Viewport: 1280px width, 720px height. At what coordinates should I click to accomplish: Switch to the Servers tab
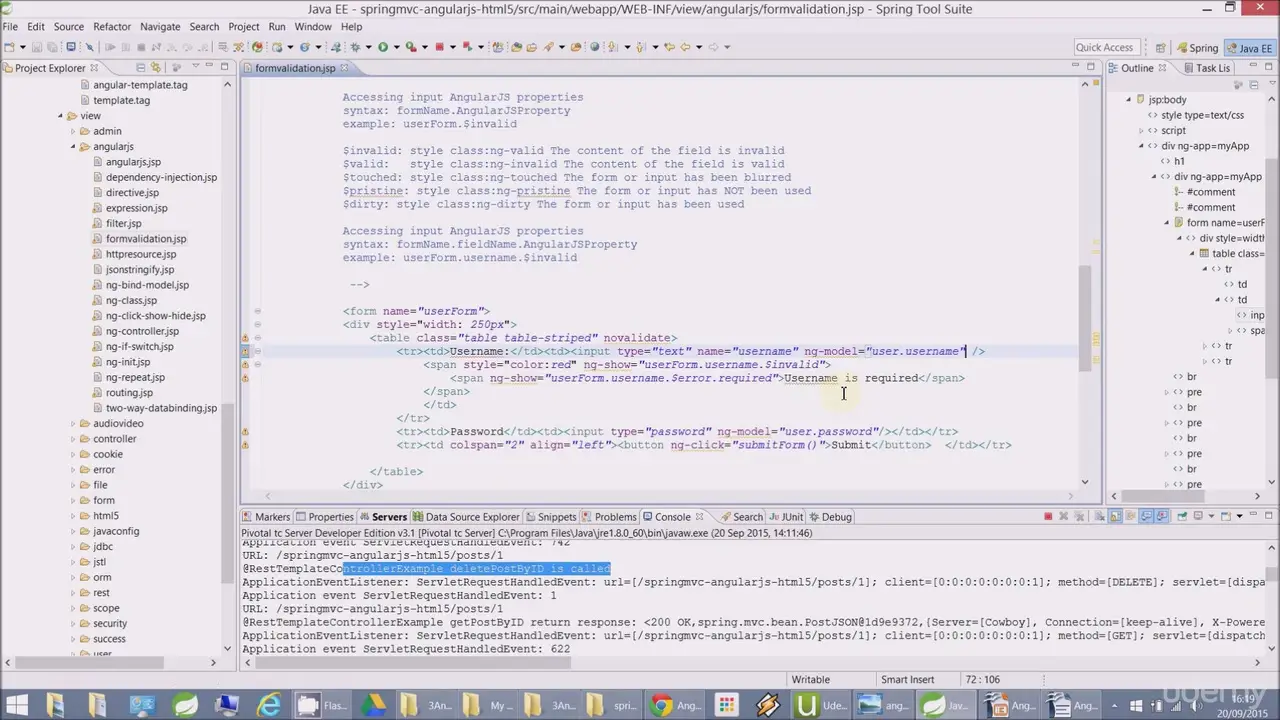point(382,517)
